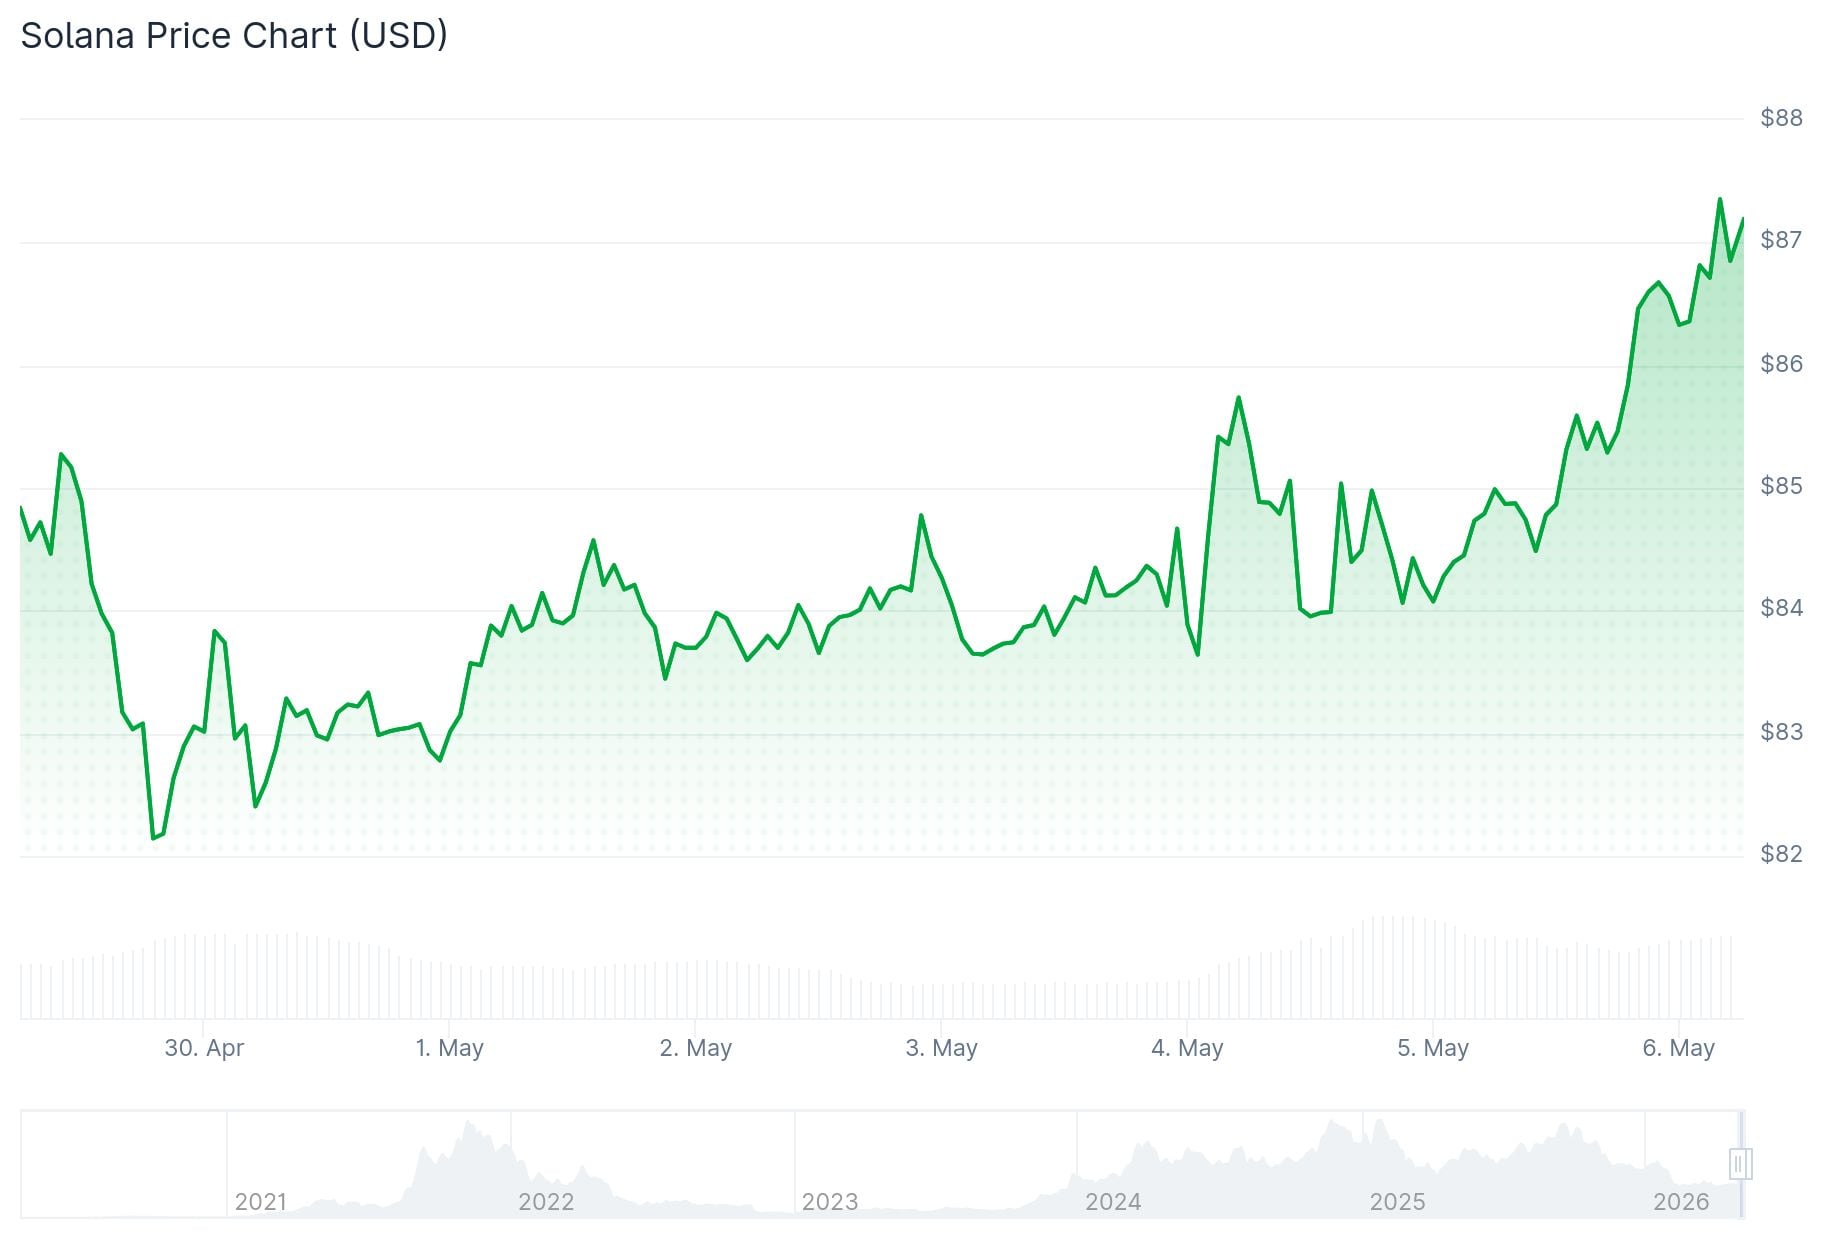Jump to 2026 in the navigator
The height and width of the screenshot is (1248, 1824).
pos(1681,1201)
